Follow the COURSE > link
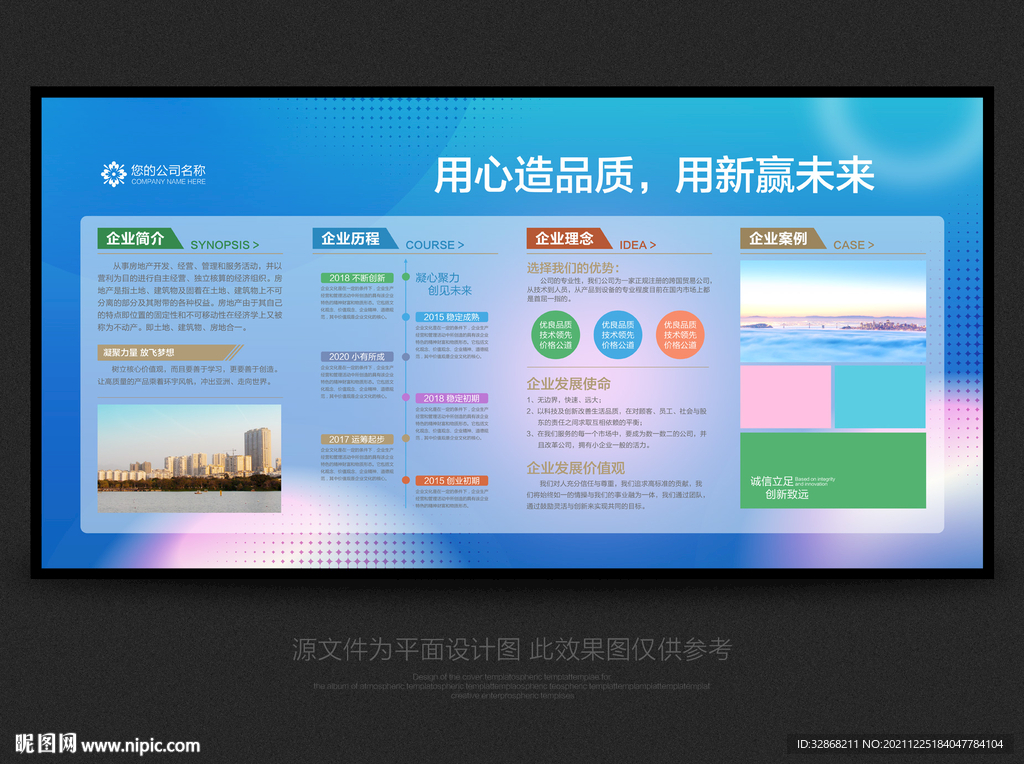The height and width of the screenshot is (764, 1024). (435, 245)
